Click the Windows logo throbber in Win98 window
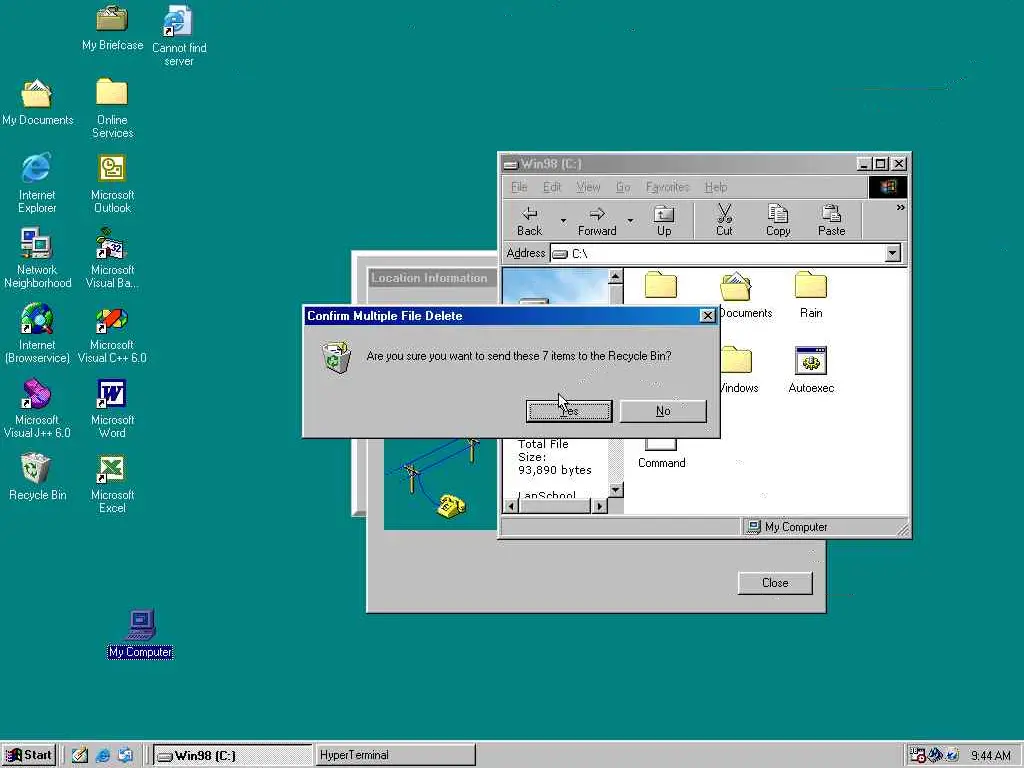The image size is (1024, 768). tap(888, 187)
